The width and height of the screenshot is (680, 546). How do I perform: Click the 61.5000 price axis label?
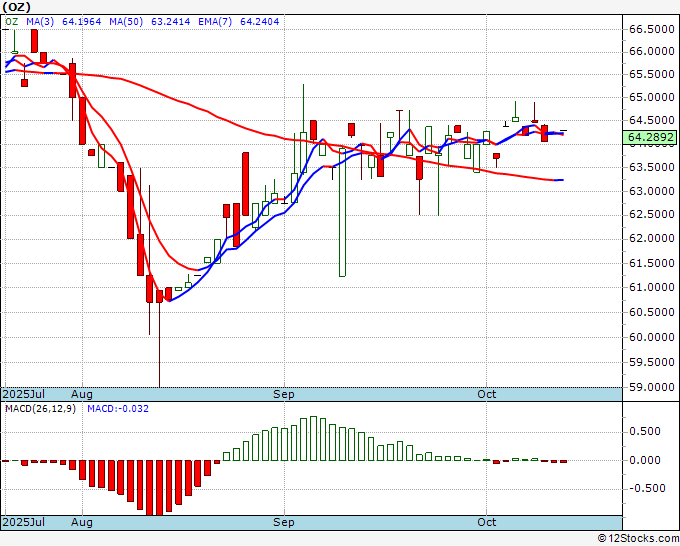(x=652, y=263)
